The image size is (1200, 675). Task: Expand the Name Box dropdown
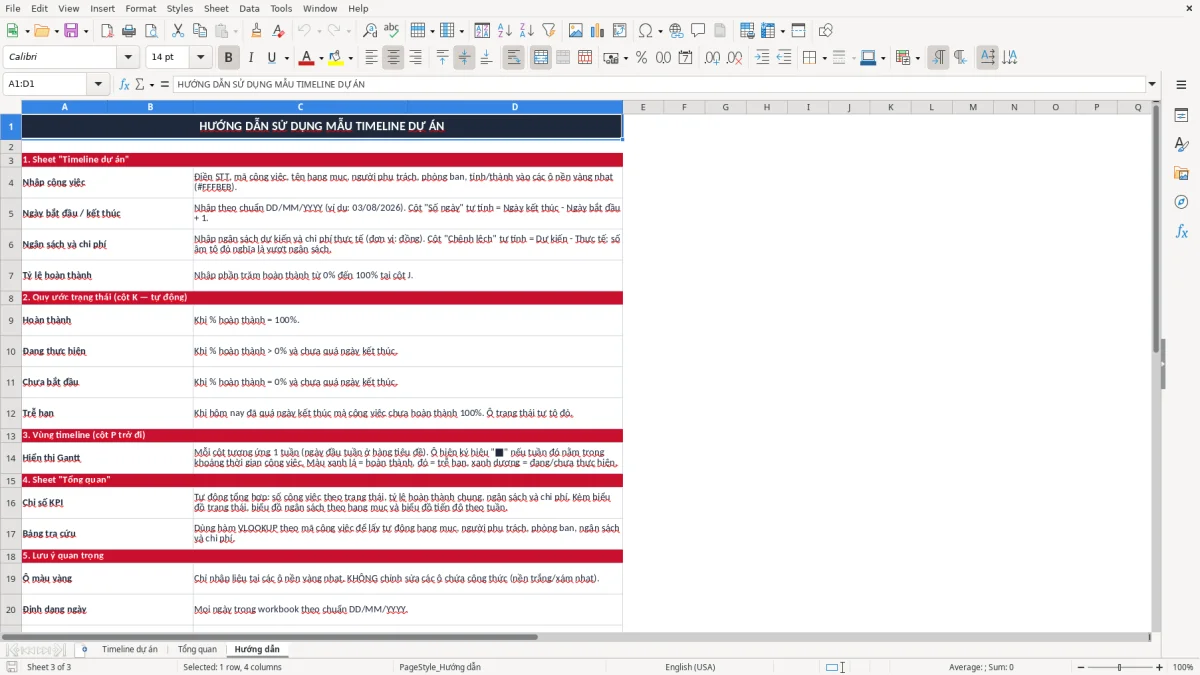click(99, 85)
